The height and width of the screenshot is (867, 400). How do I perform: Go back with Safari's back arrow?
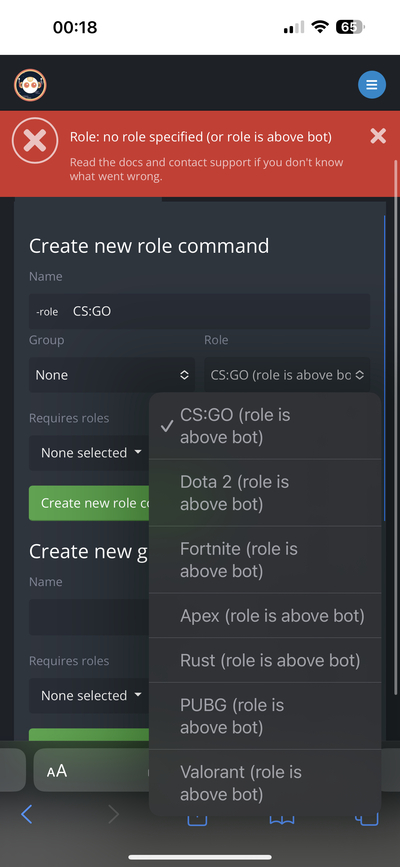(27, 814)
